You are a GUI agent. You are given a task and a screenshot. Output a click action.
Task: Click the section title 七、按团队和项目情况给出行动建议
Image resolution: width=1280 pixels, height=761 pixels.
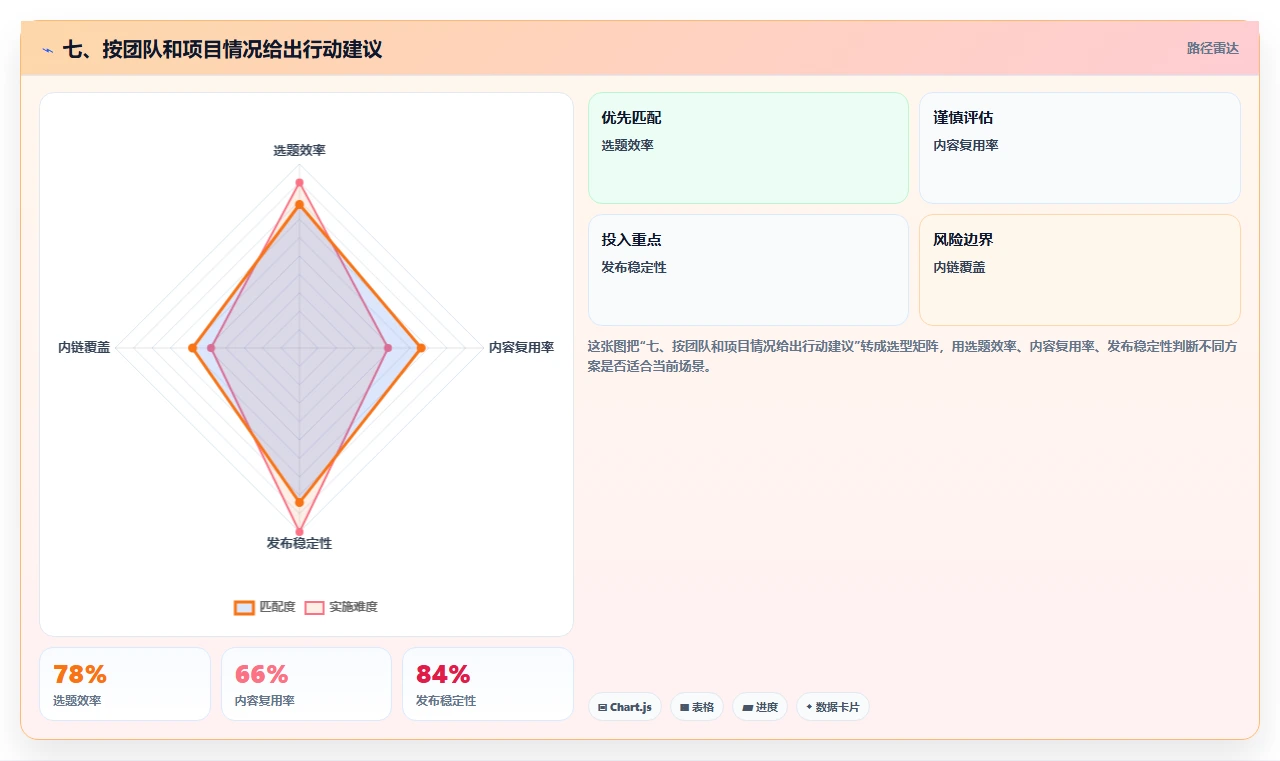[x=222, y=49]
